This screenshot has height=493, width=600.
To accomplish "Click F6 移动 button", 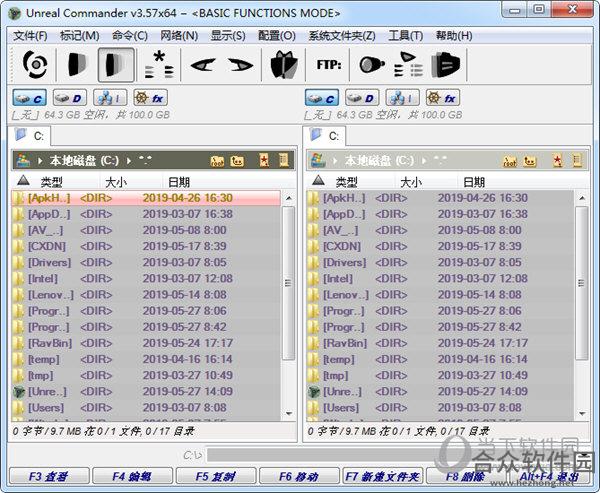I will [x=299, y=476].
